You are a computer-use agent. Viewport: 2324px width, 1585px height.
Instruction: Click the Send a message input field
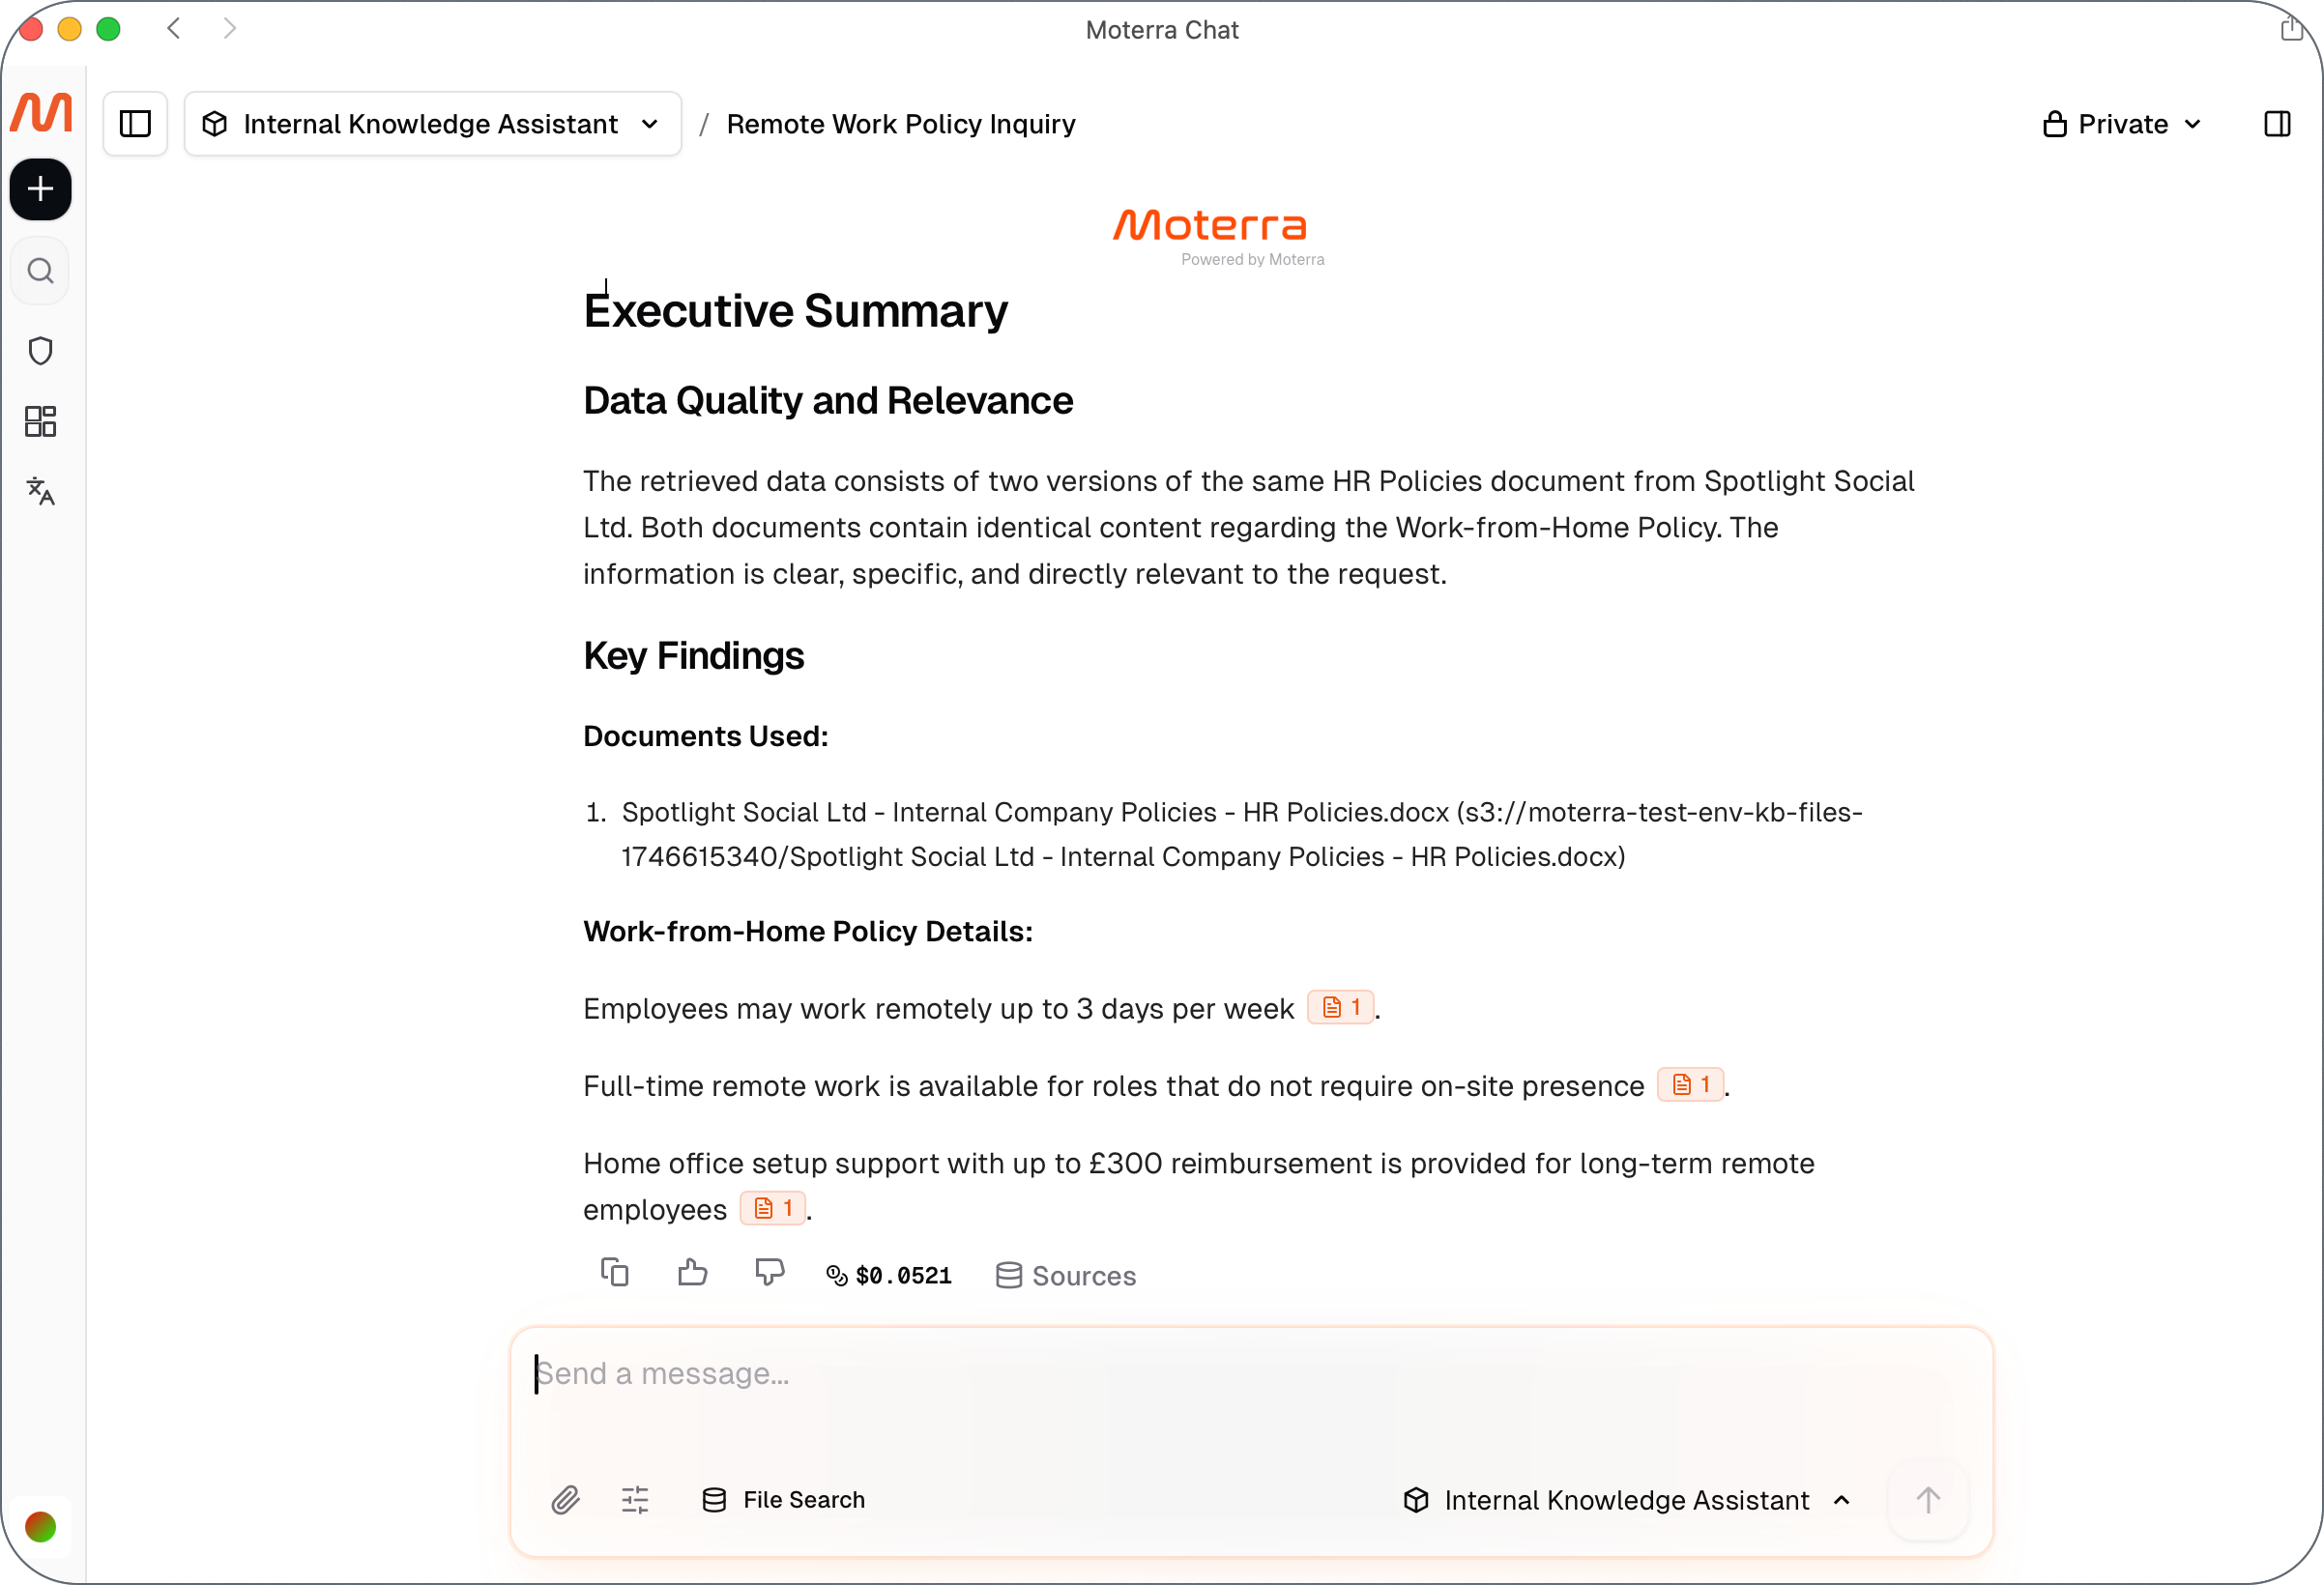(1252, 1374)
